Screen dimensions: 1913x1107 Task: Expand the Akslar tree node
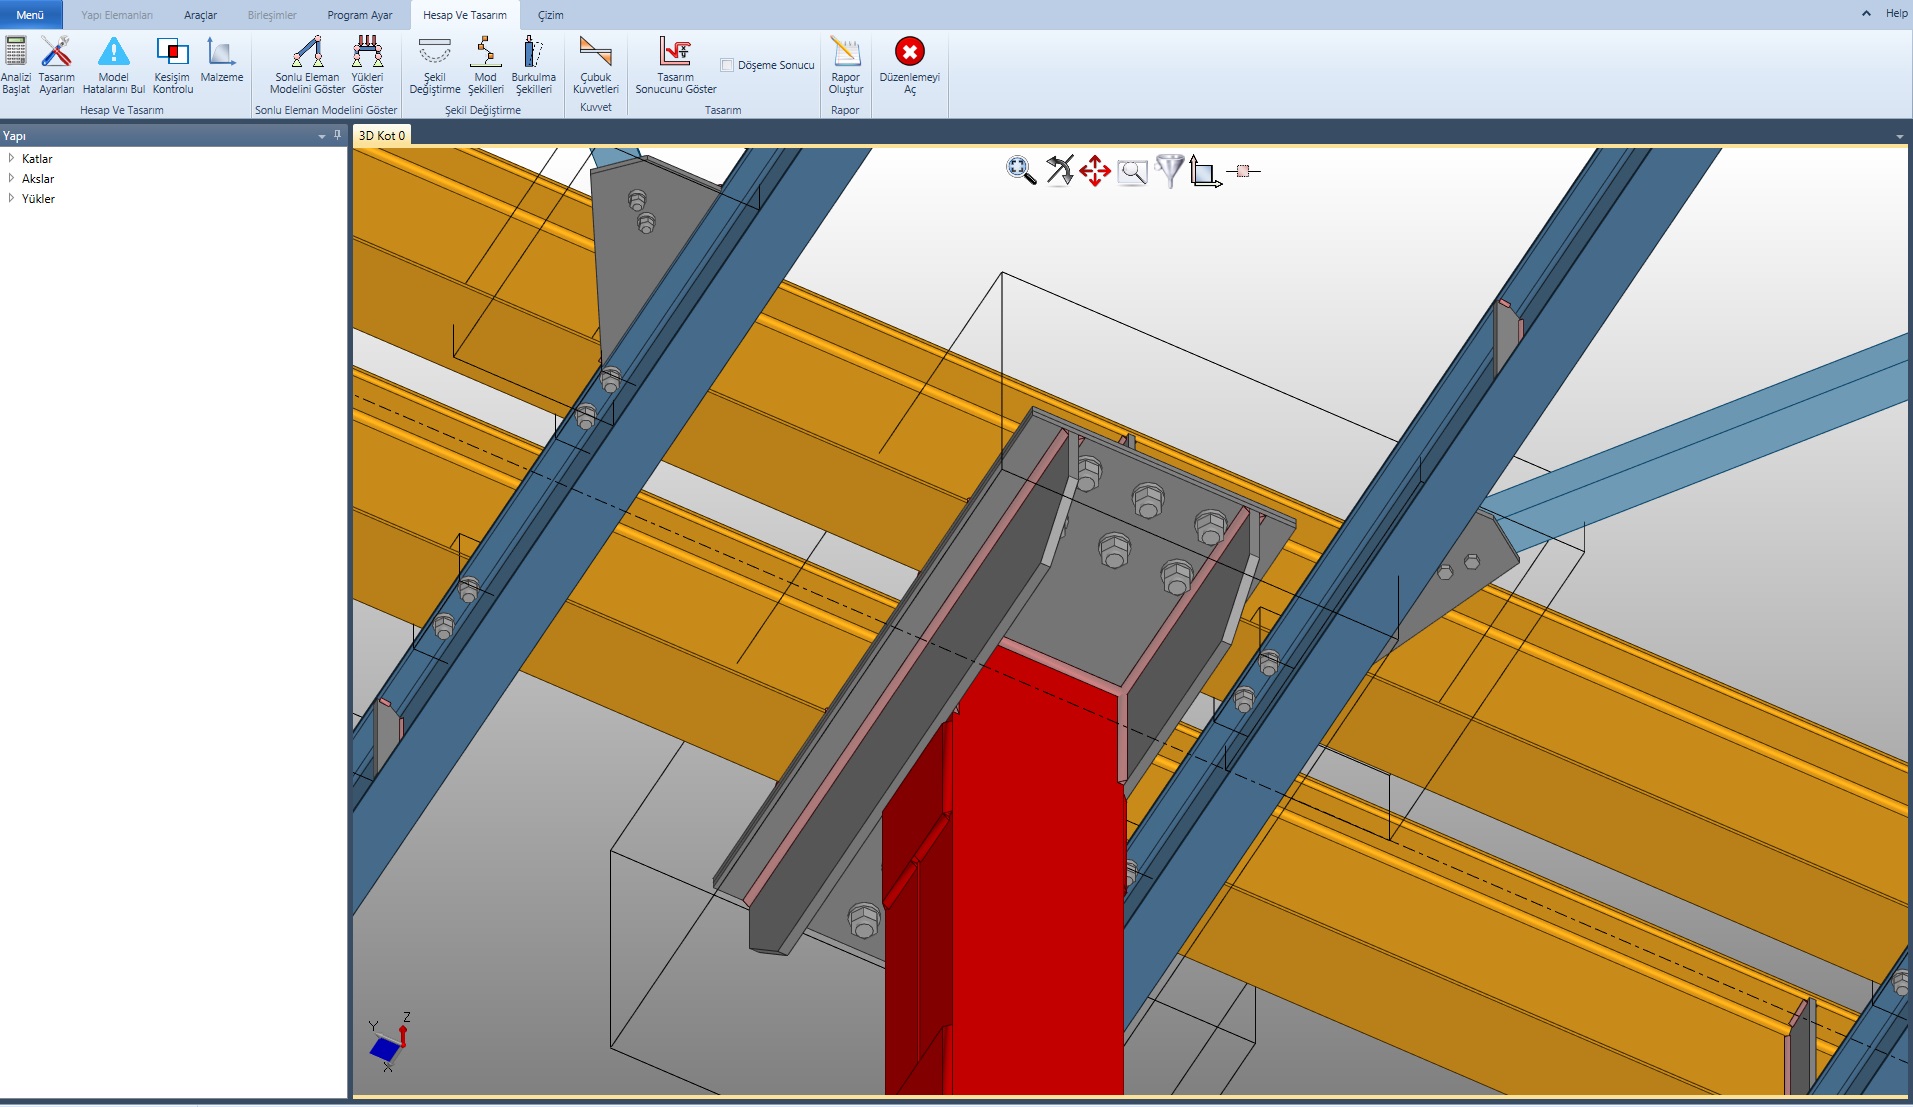pyautogui.click(x=11, y=178)
